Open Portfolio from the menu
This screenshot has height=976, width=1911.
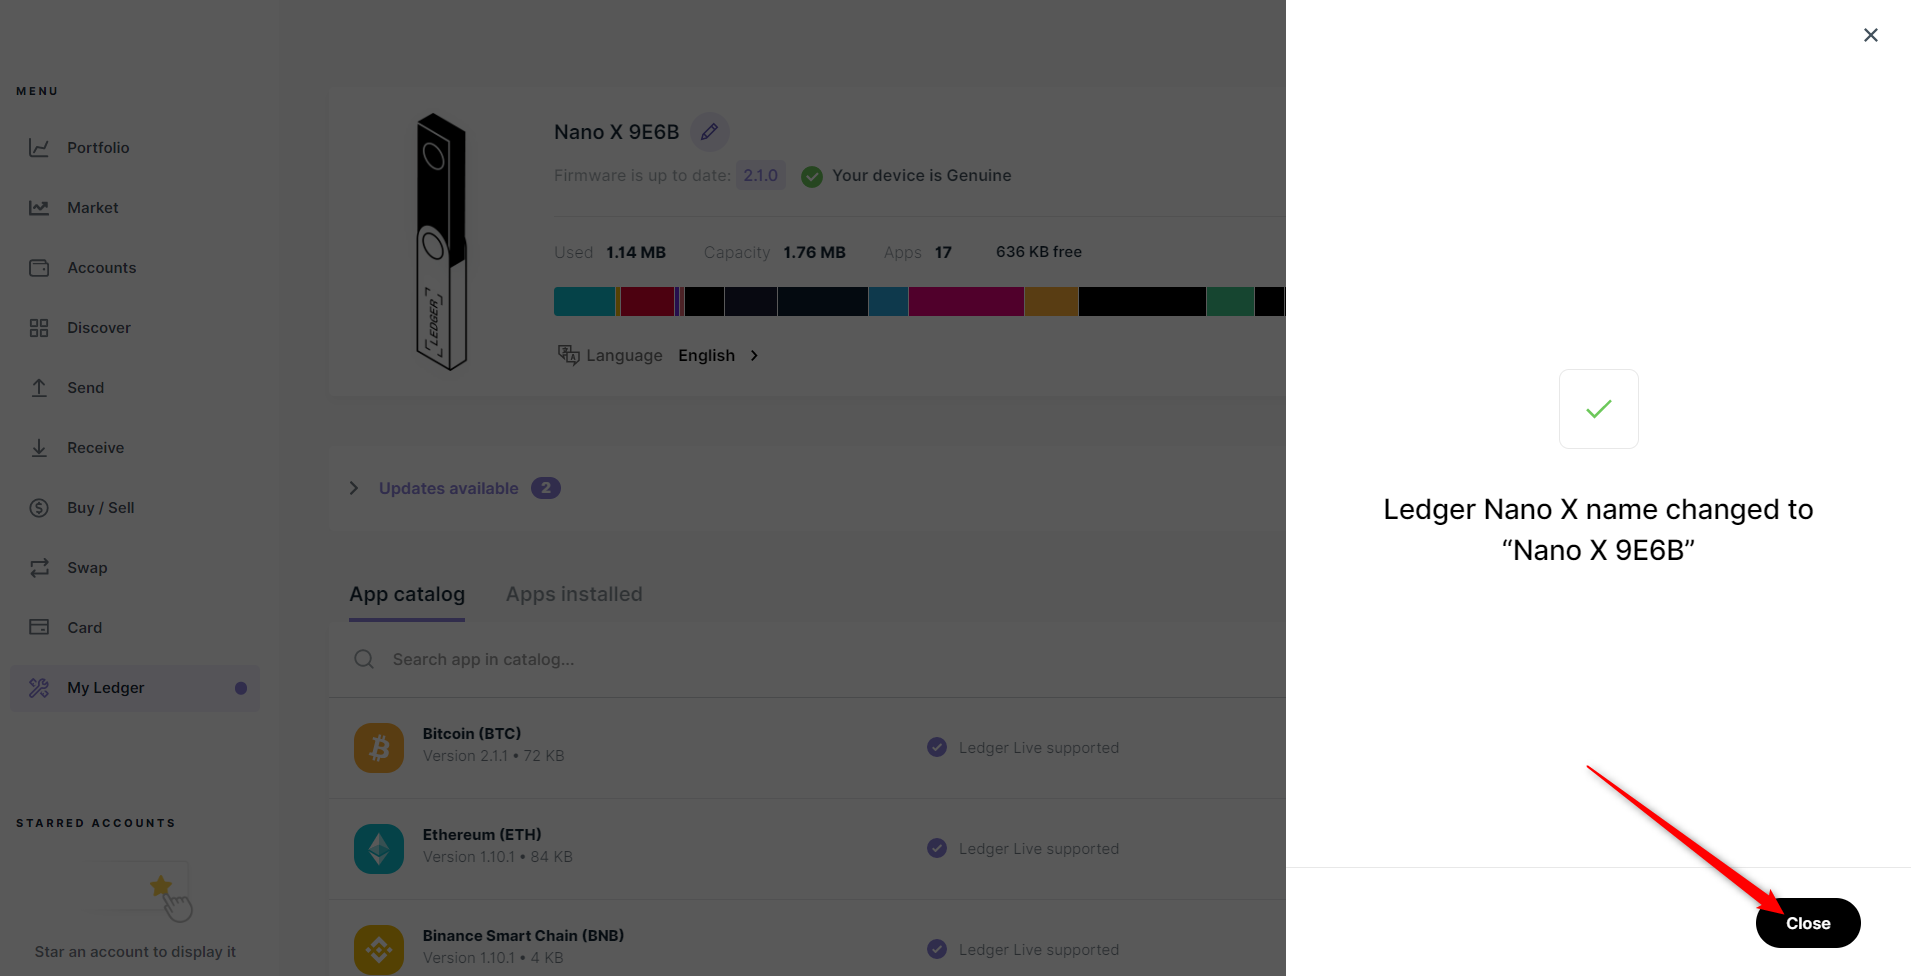click(x=98, y=148)
